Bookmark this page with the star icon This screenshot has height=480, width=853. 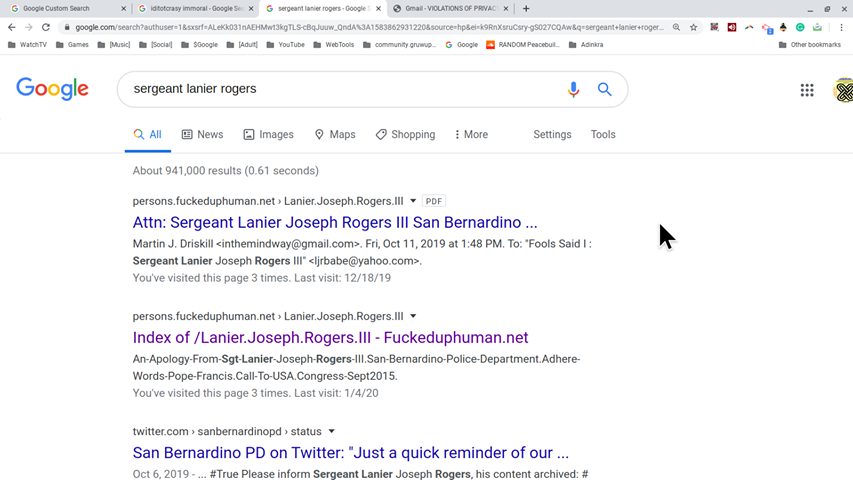pos(694,27)
